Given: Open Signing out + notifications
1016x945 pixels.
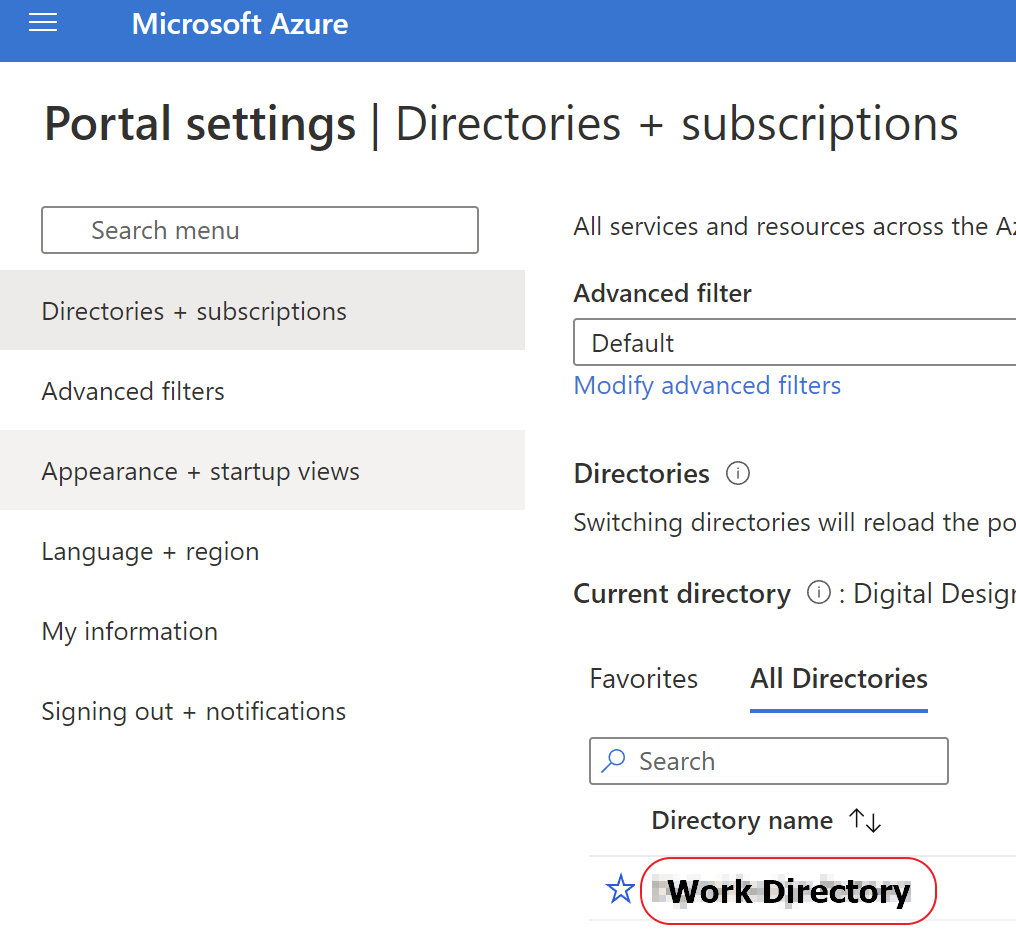Looking at the screenshot, I should 262,711.
